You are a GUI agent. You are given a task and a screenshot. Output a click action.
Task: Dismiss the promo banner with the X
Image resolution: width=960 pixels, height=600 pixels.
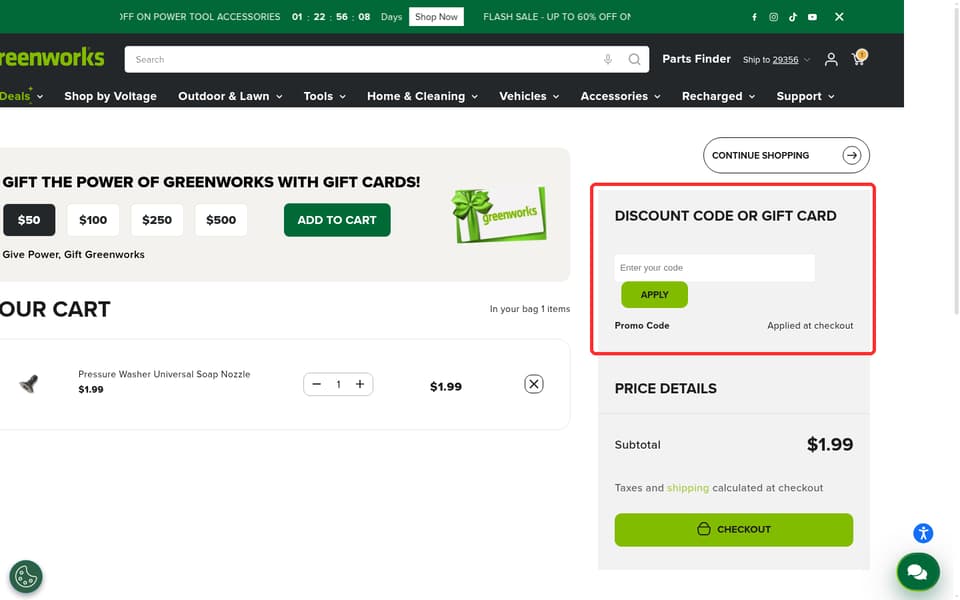coord(839,17)
